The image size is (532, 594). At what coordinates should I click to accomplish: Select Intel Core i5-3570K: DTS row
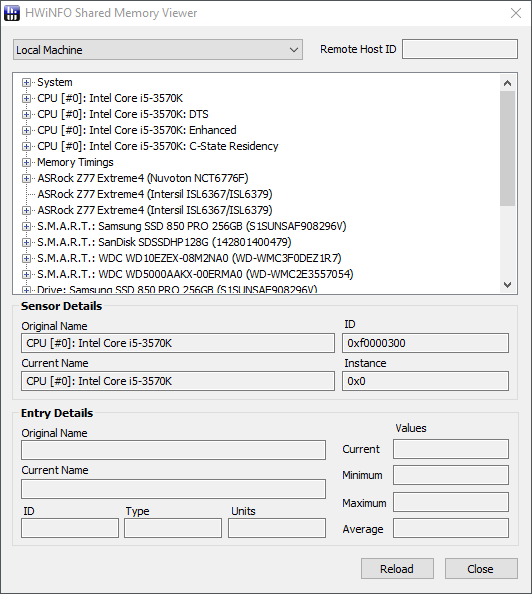pyautogui.click(x=123, y=114)
